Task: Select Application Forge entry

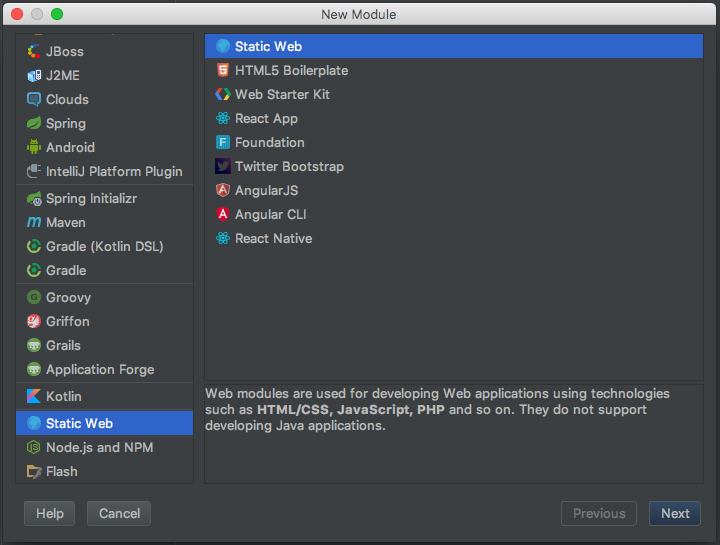Action: pyautogui.click(x=105, y=369)
